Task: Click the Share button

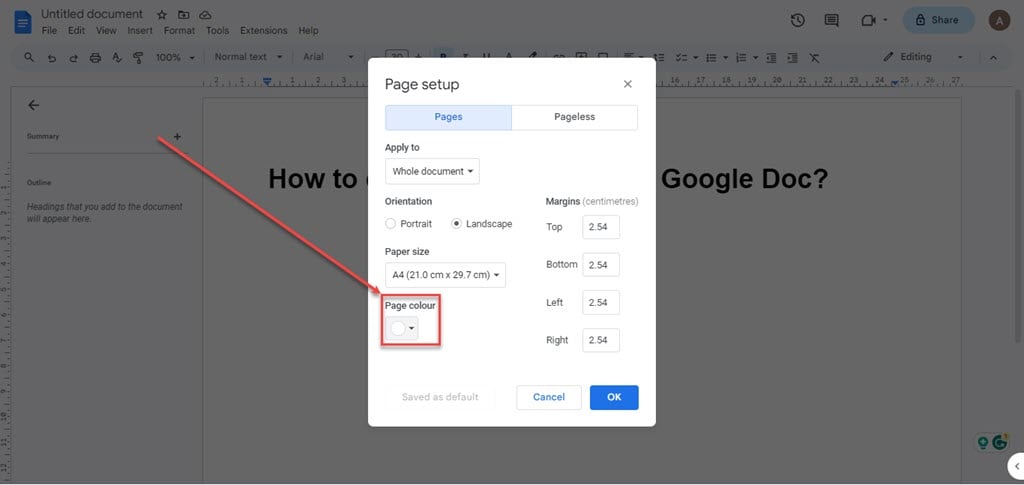Action: [x=938, y=20]
